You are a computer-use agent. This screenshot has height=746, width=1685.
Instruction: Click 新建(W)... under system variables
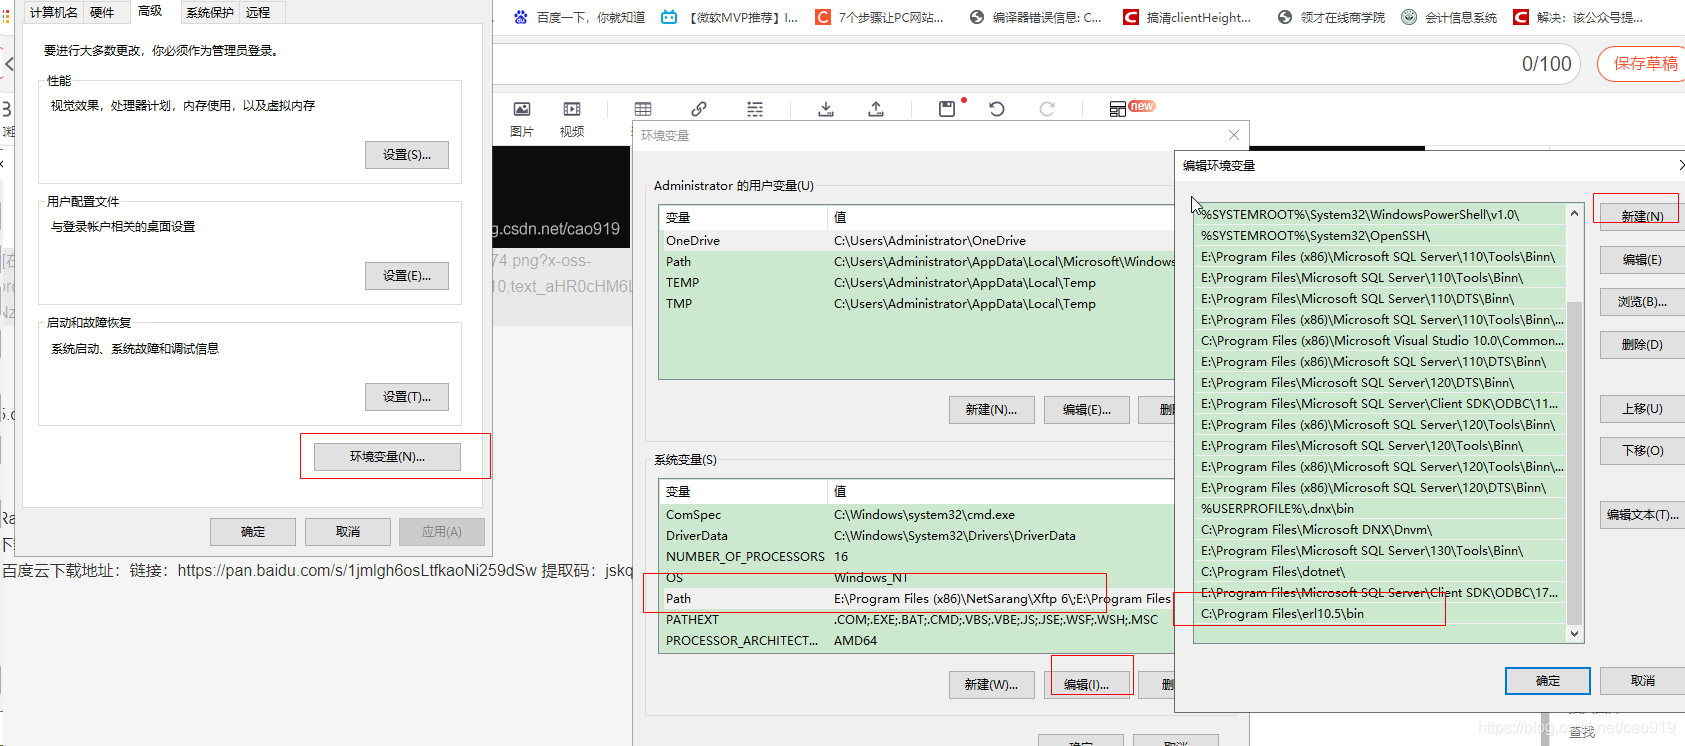(x=991, y=685)
